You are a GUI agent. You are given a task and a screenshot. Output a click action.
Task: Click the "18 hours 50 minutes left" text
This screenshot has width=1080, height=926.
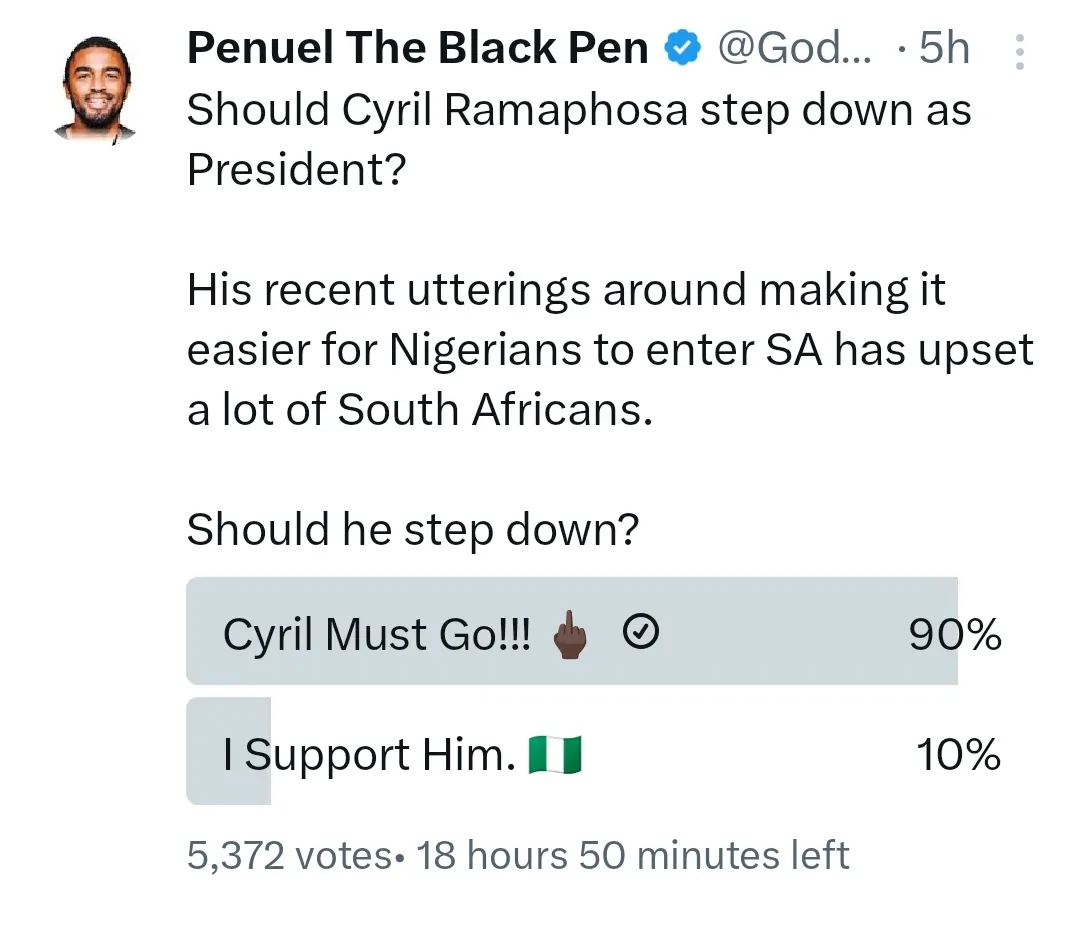point(632,856)
